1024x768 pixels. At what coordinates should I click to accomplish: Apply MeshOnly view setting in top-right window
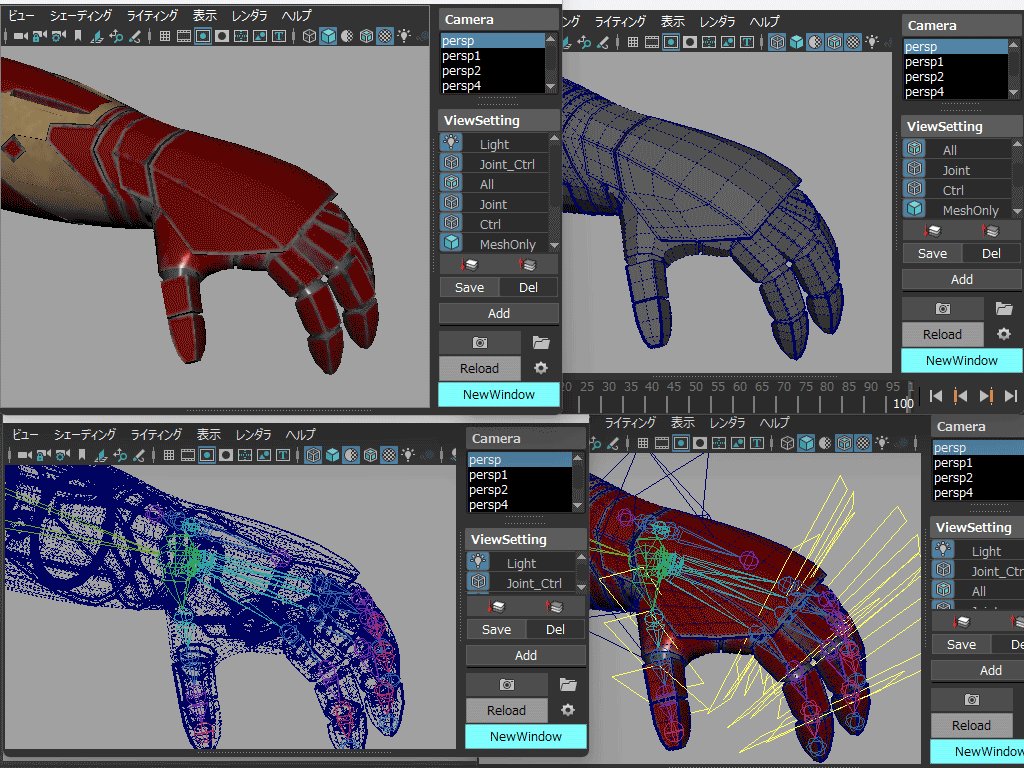[958, 210]
